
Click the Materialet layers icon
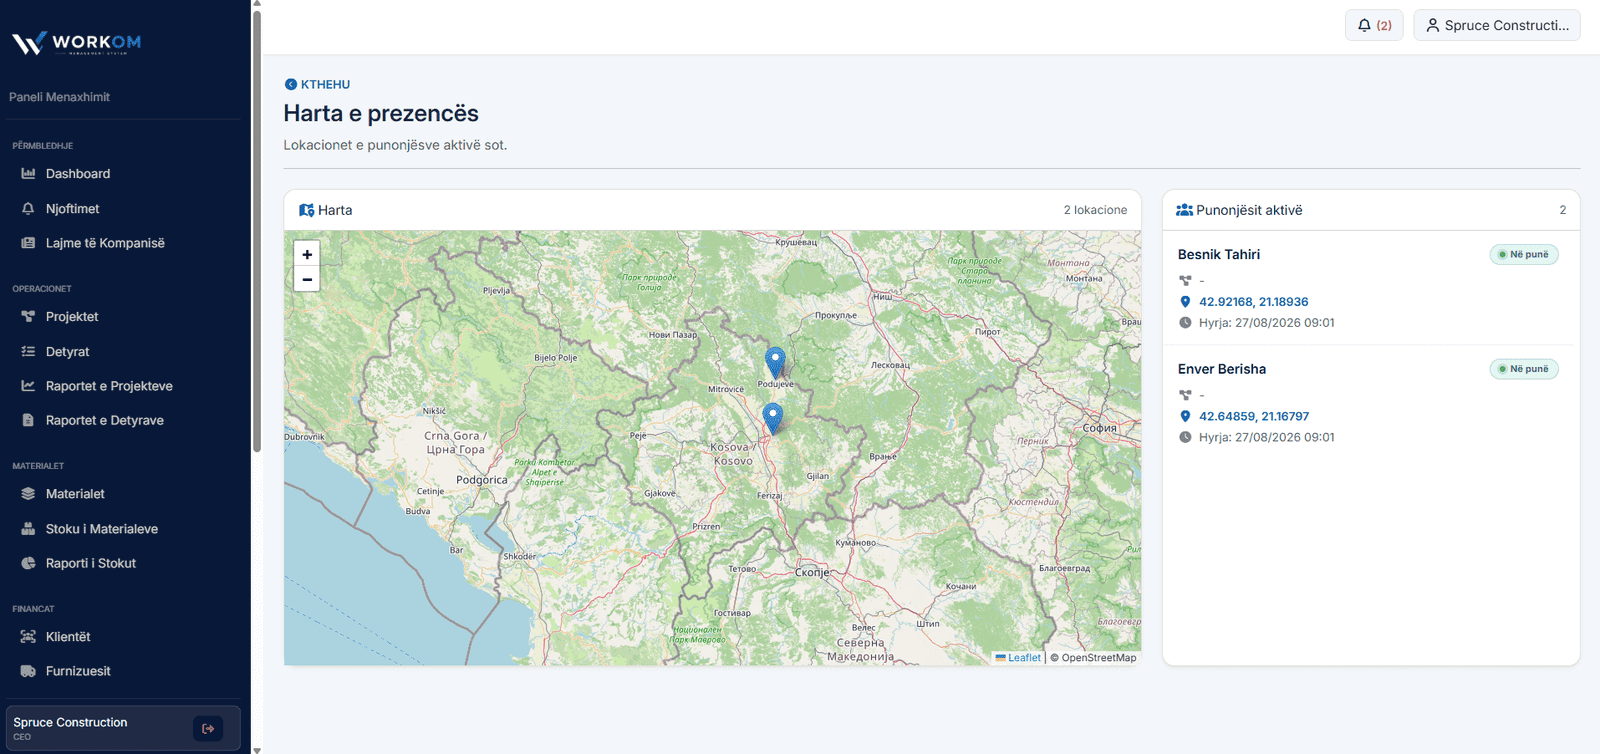pyautogui.click(x=28, y=494)
